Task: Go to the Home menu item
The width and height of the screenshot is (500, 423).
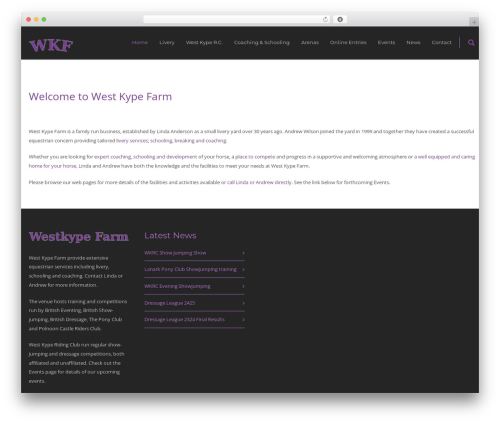Action: click(140, 42)
